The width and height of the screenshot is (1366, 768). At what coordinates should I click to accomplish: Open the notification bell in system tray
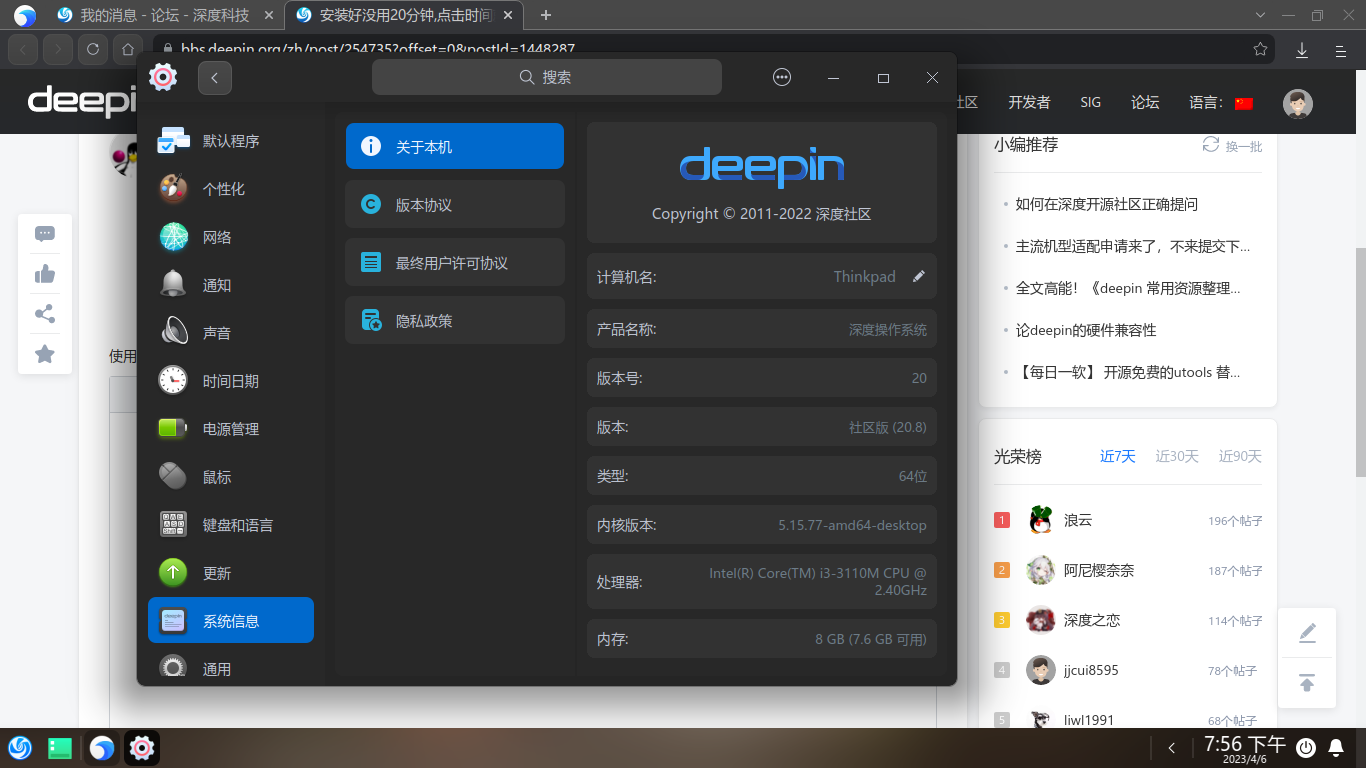pos(1337,747)
